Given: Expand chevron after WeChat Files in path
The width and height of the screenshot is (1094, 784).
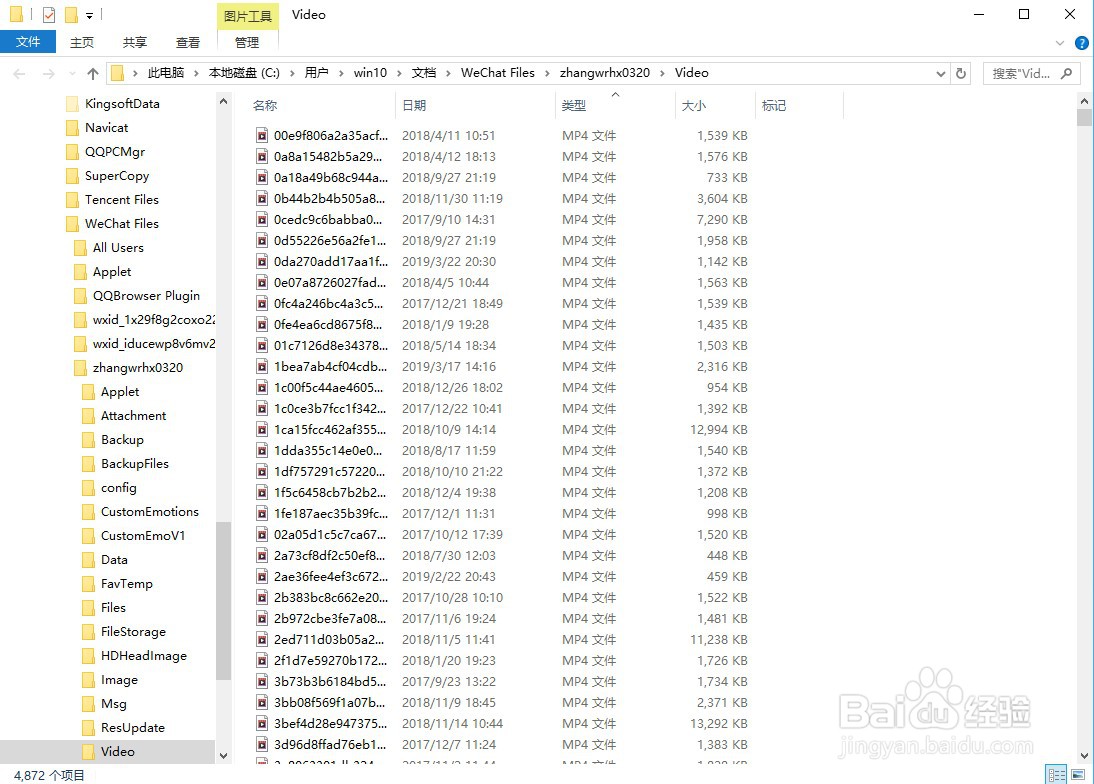Looking at the screenshot, I should pyautogui.click(x=547, y=73).
